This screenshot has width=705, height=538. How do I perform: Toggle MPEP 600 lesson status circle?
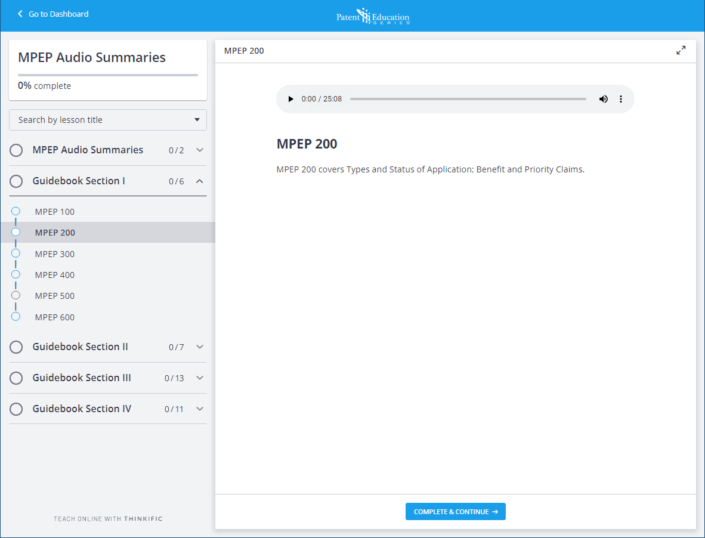click(x=16, y=316)
